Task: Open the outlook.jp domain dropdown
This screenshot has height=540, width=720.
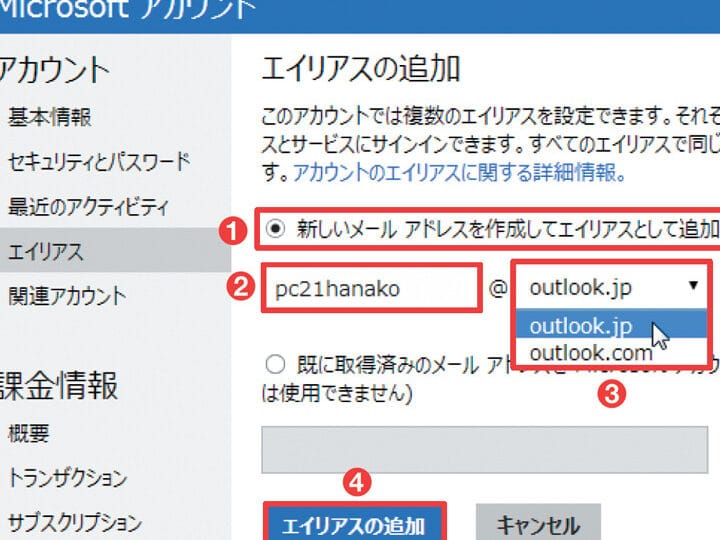Action: pyautogui.click(x=611, y=287)
